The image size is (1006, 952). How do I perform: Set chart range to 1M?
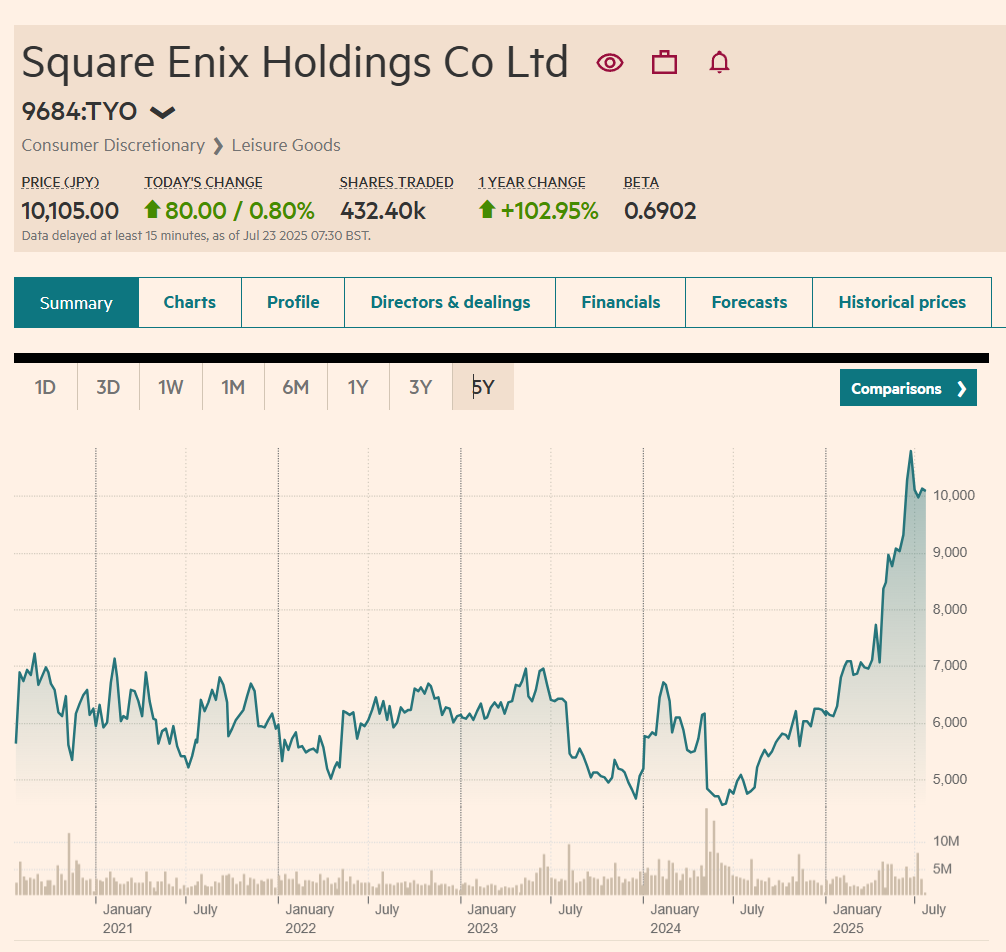[233, 387]
